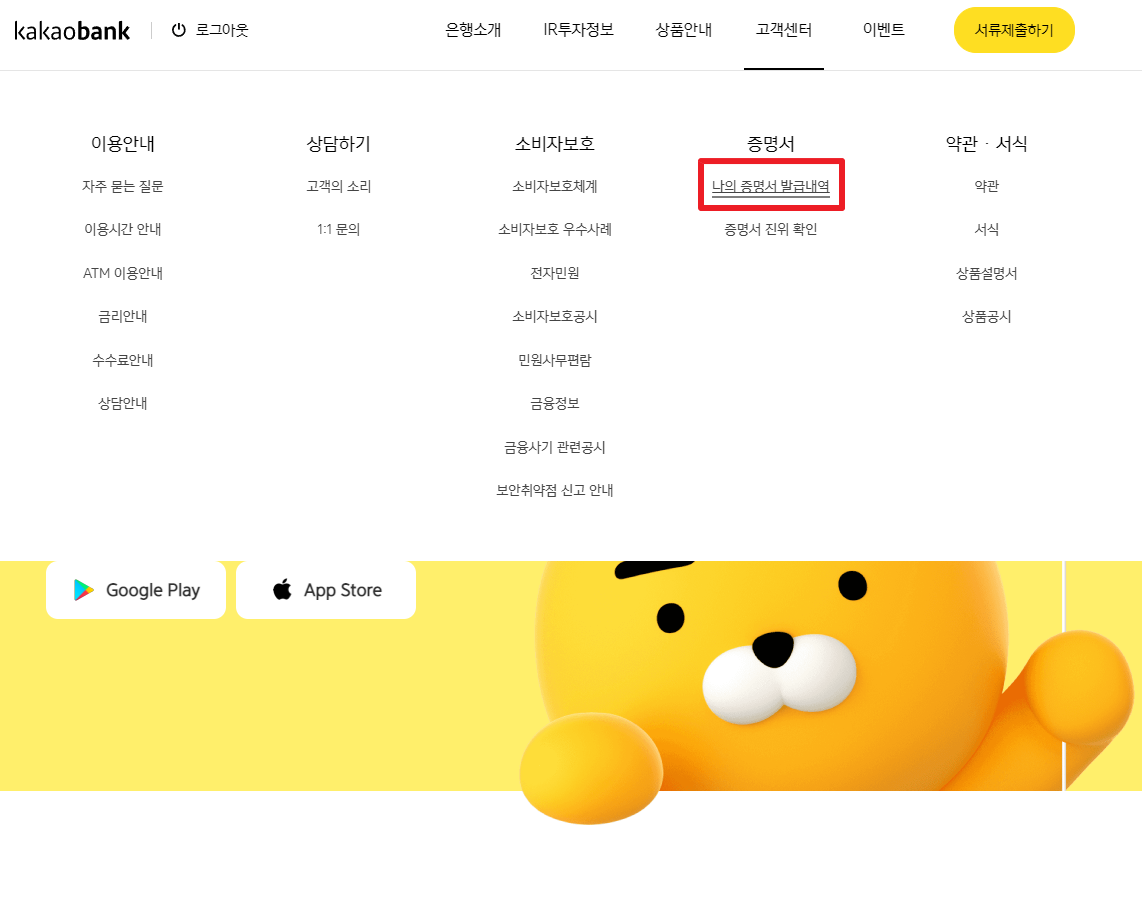Open 전자민원 under 소비자보호
1142x908 pixels.
click(555, 273)
